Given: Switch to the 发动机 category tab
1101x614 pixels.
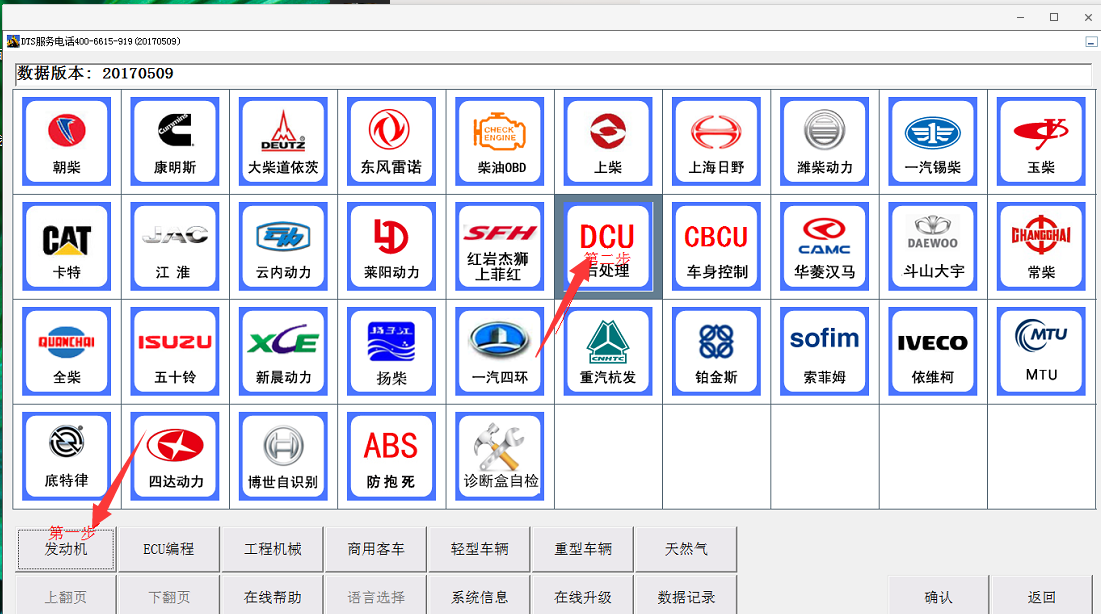Looking at the screenshot, I should click(66, 549).
